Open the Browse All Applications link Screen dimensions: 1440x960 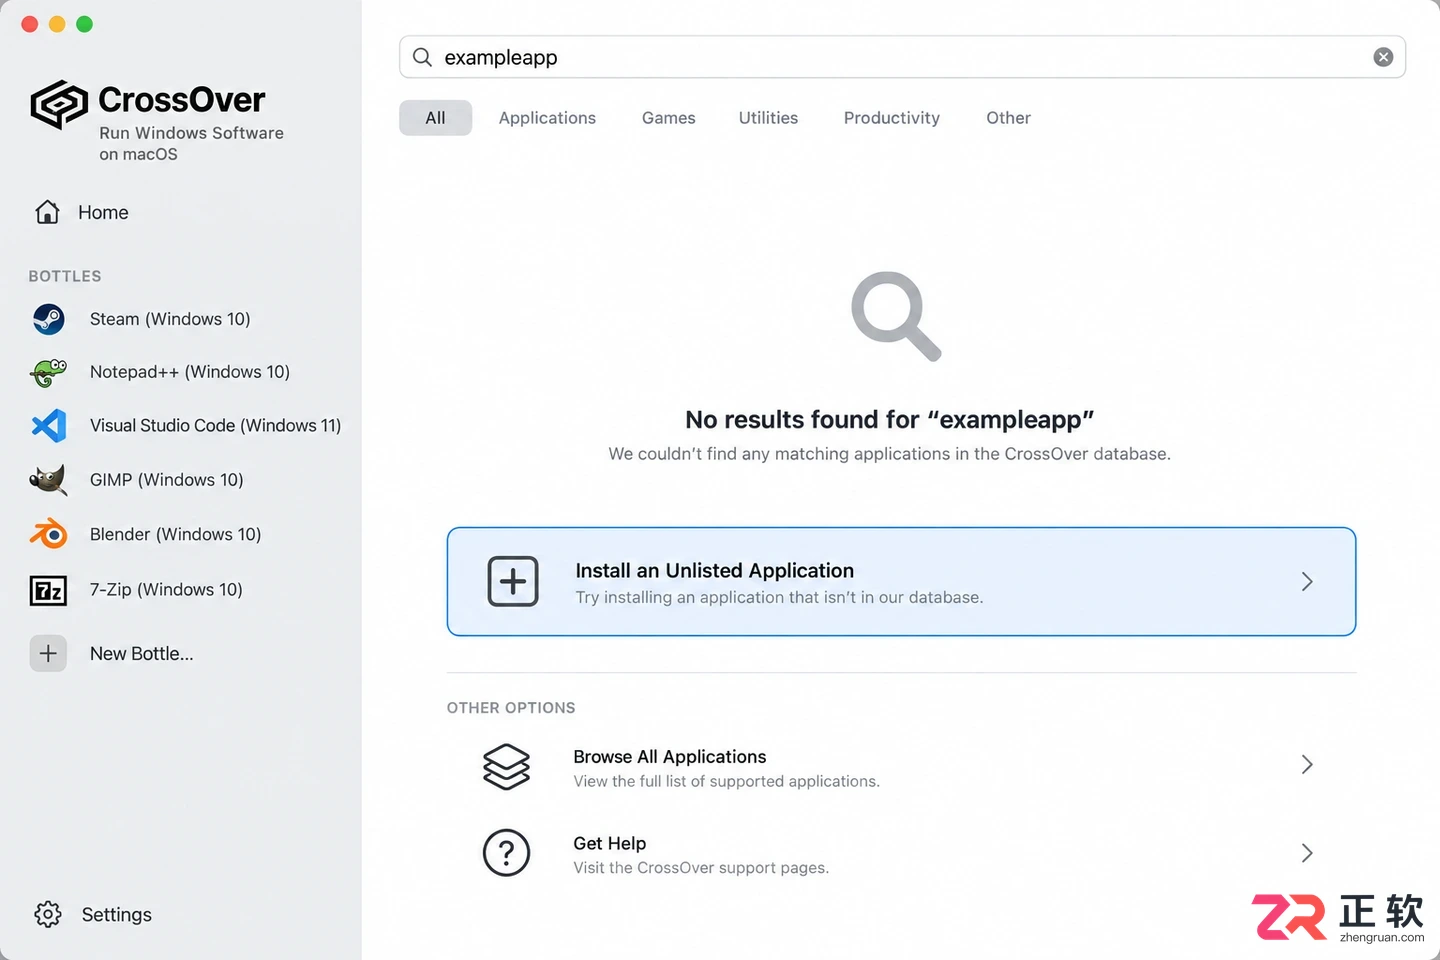point(669,757)
